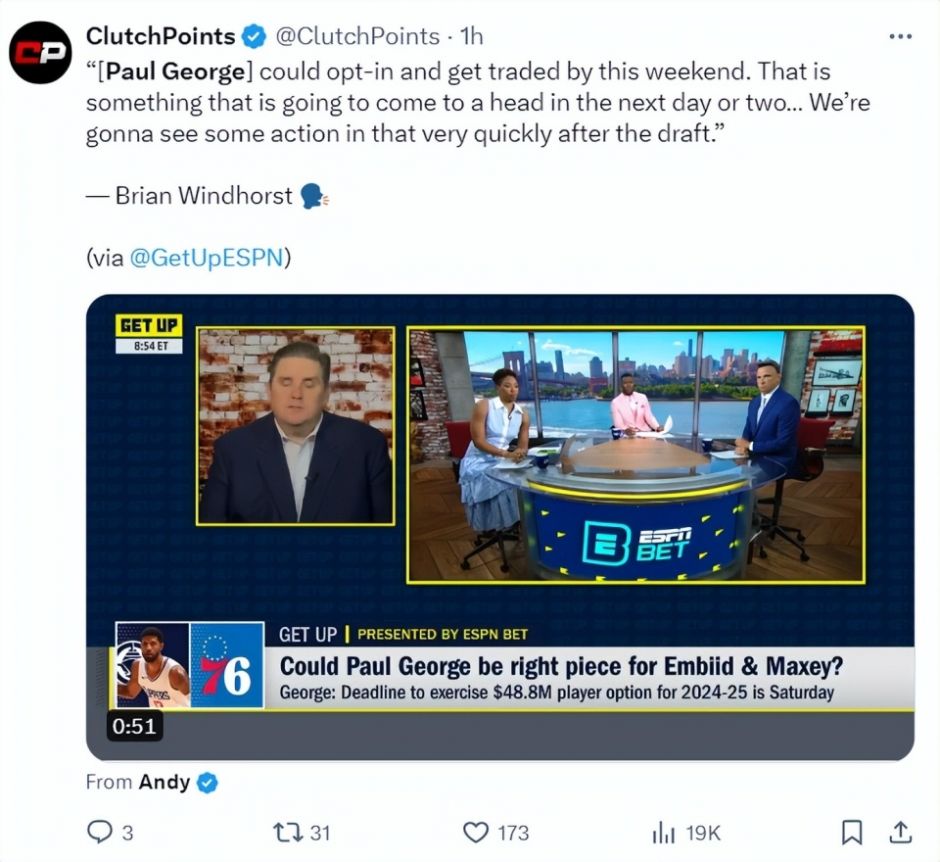The height and width of the screenshot is (862, 940).
Task: Click the 1h timestamp of the post
Action: [472, 37]
